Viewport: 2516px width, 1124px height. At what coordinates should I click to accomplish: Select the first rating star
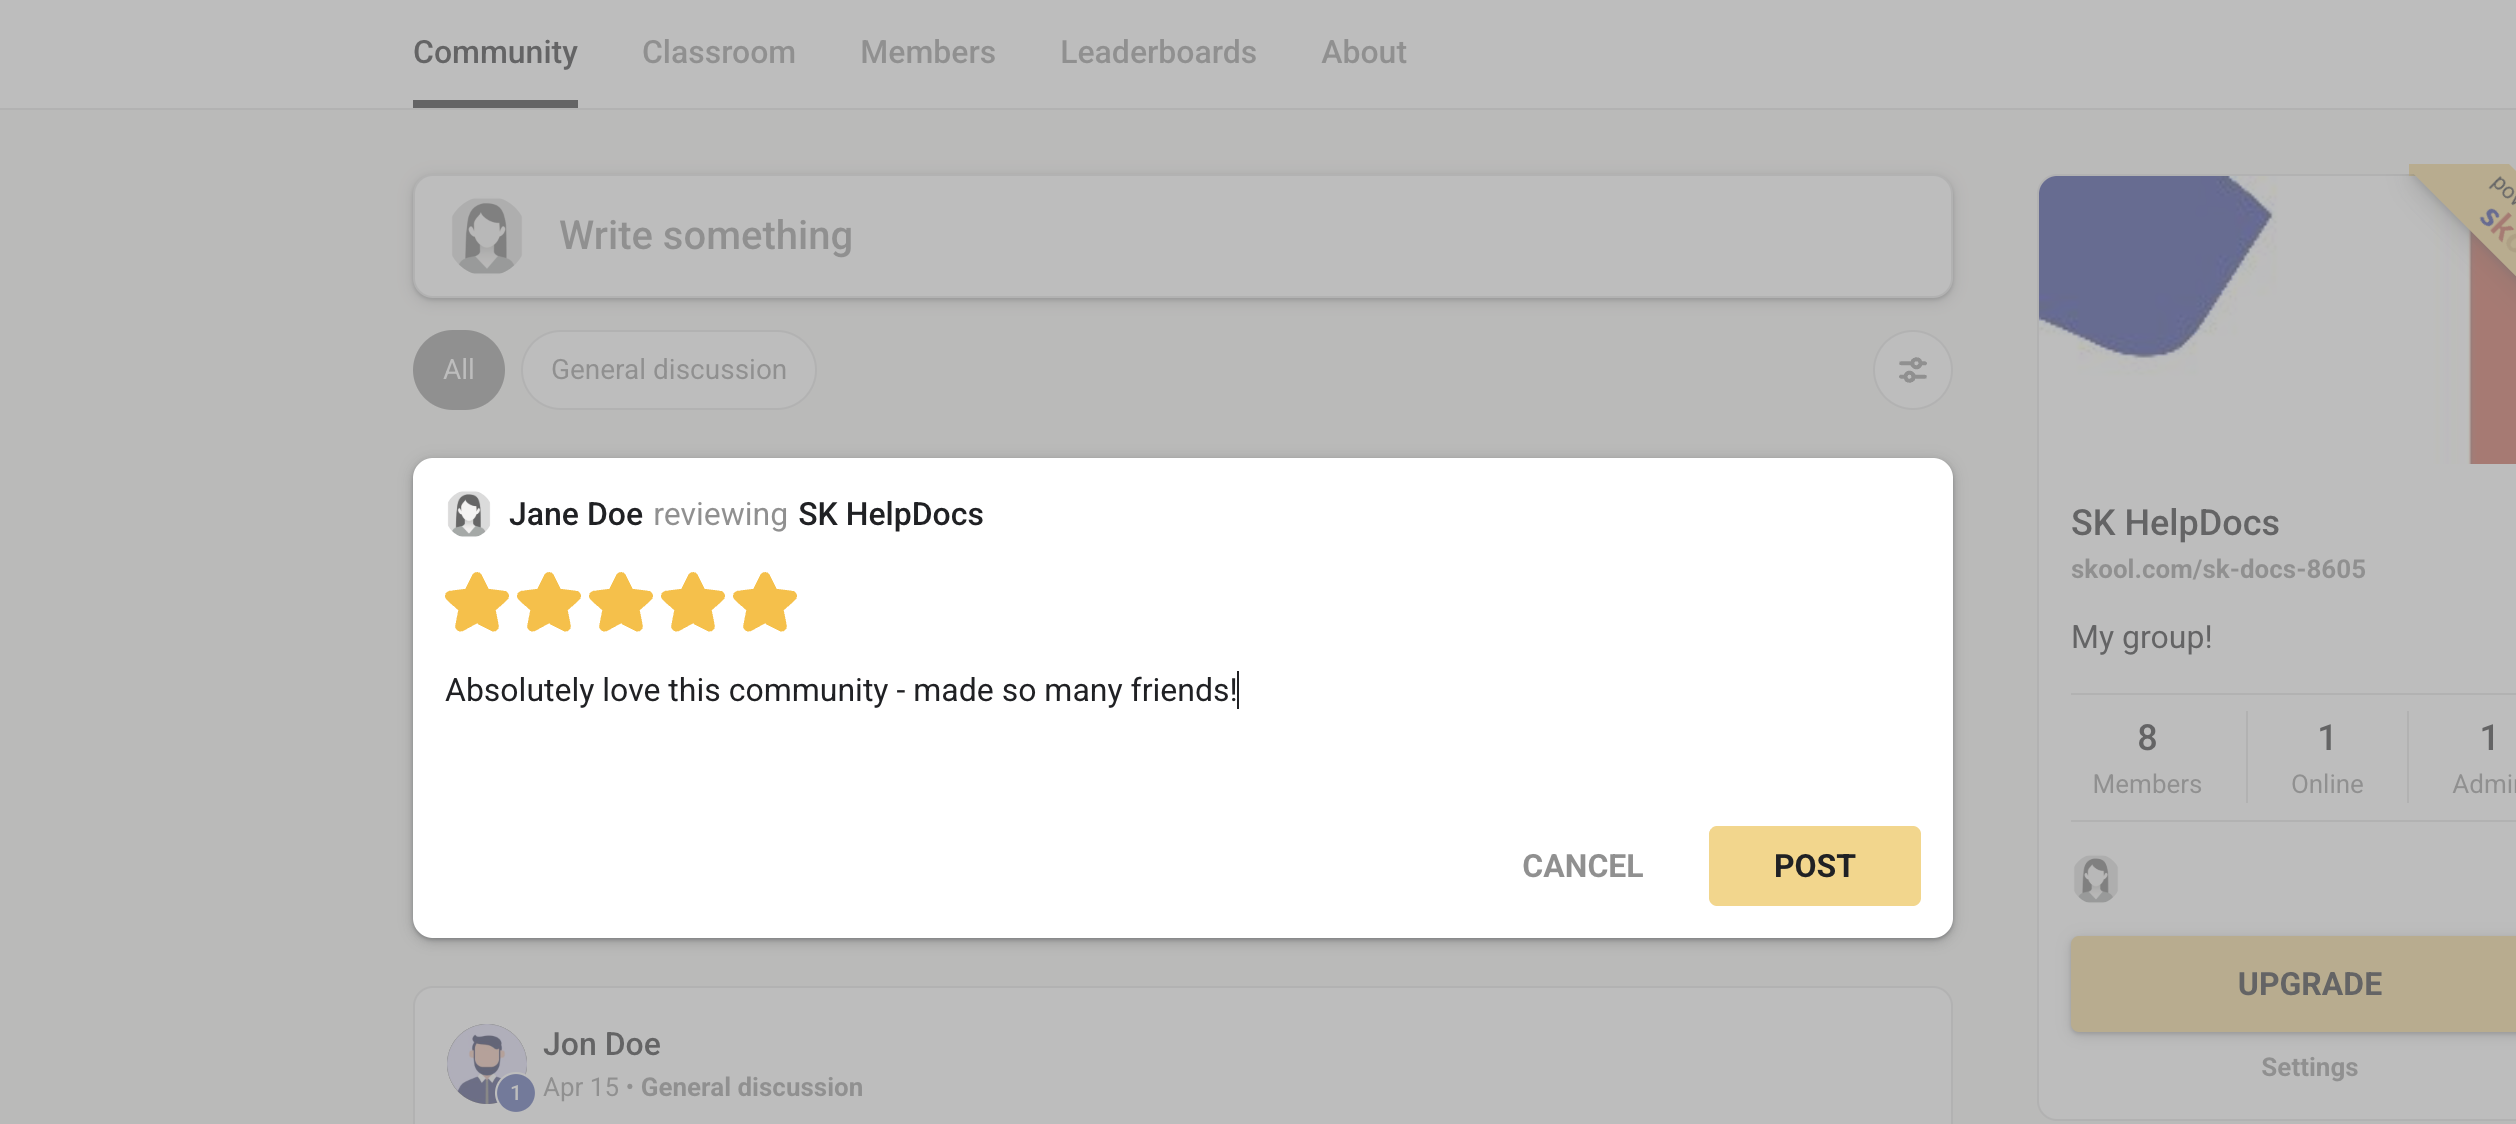477,602
